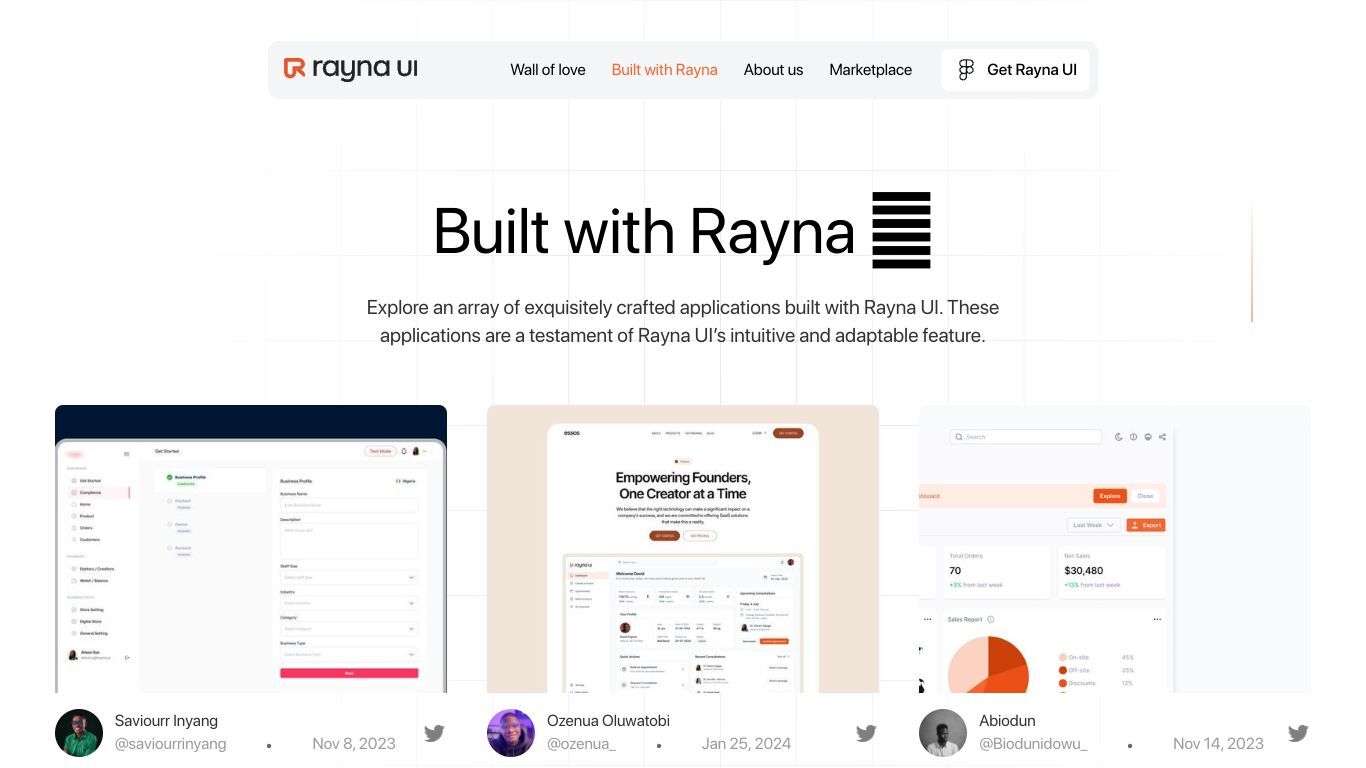Click the Built with Rayna heading
1366x768 pixels.
[x=644, y=231]
